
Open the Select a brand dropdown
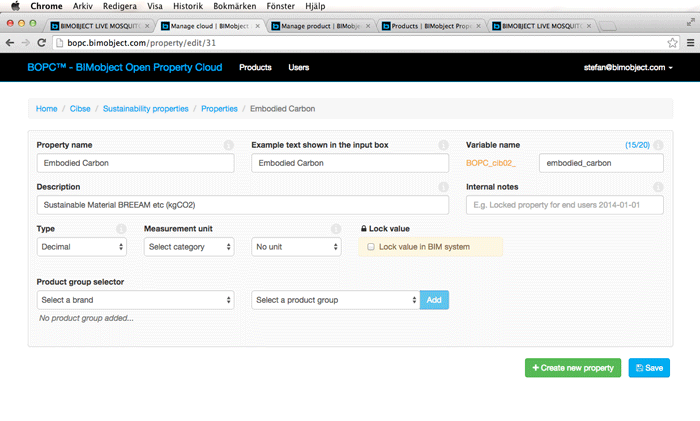coord(135,300)
